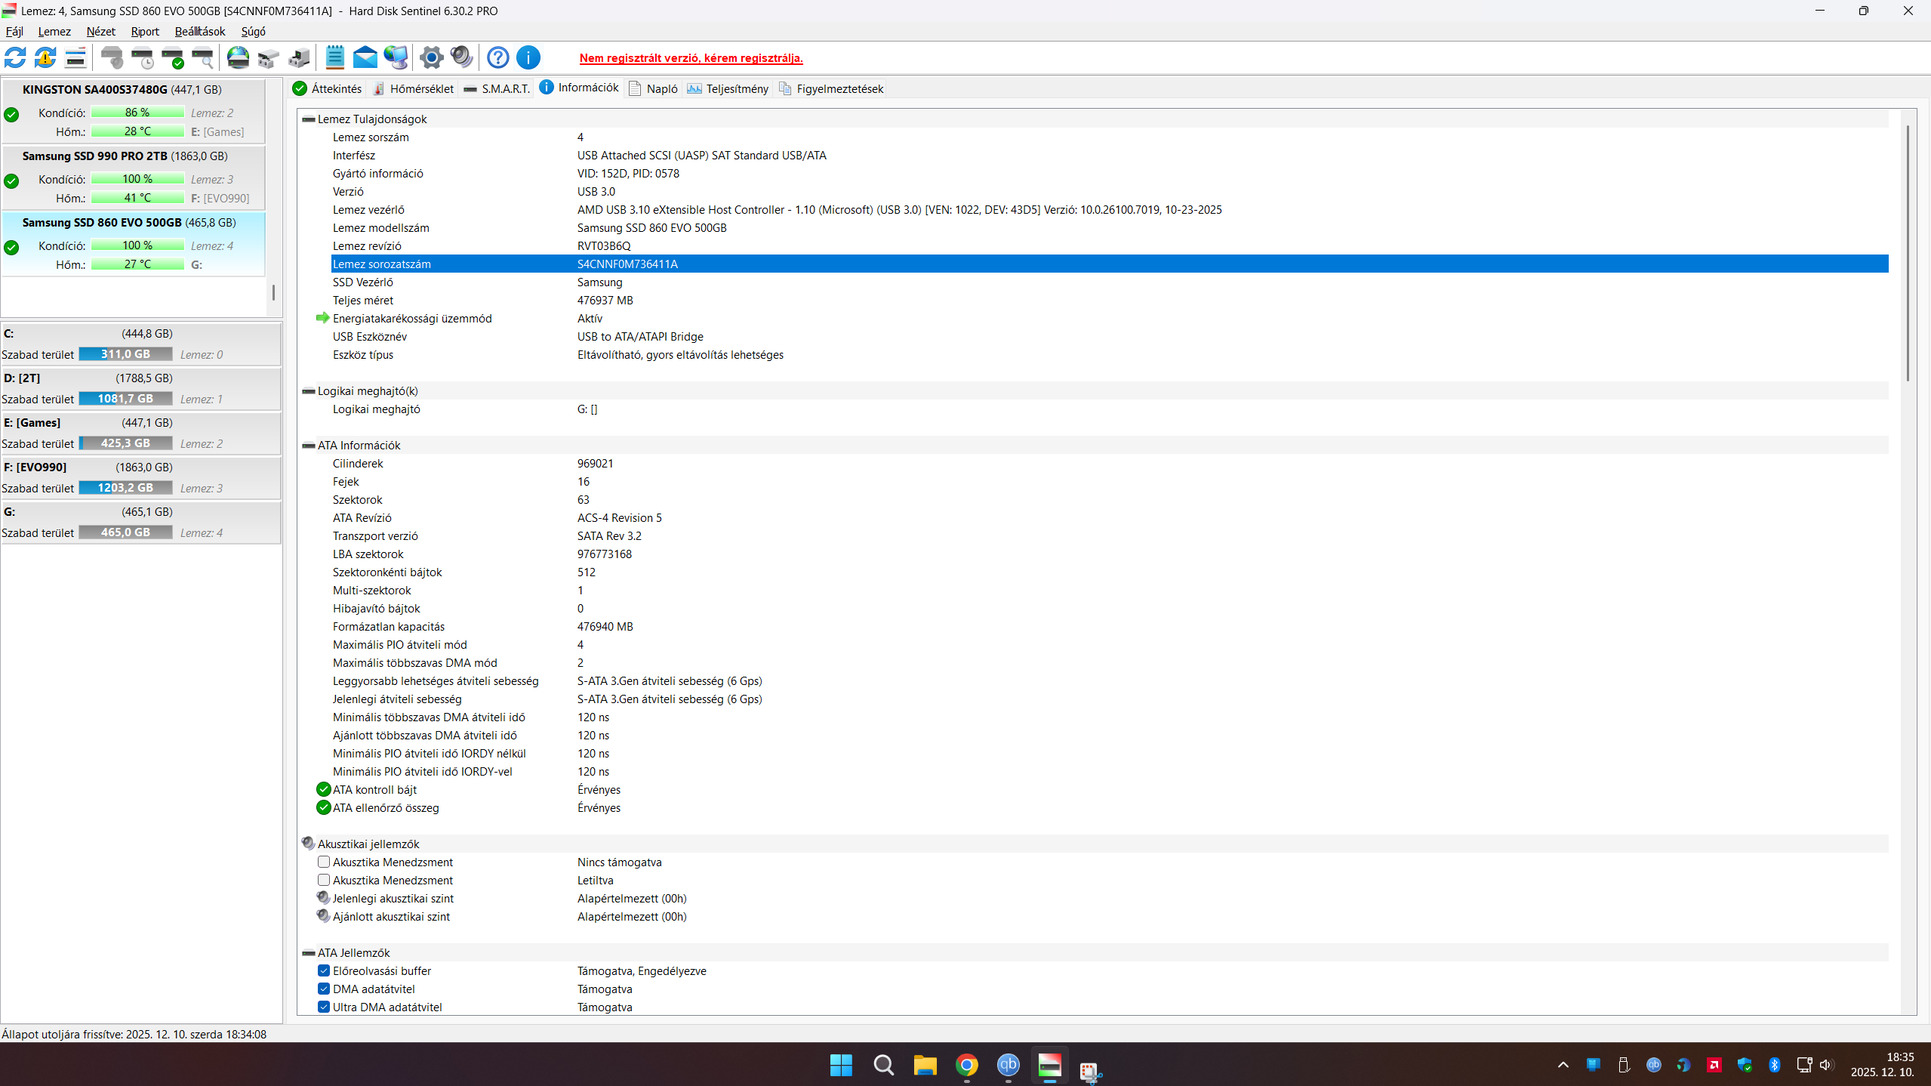Viewport: 1931px width, 1086px height.
Task: Collapse the Logikai meghajtó(k) section
Action: (x=309, y=391)
